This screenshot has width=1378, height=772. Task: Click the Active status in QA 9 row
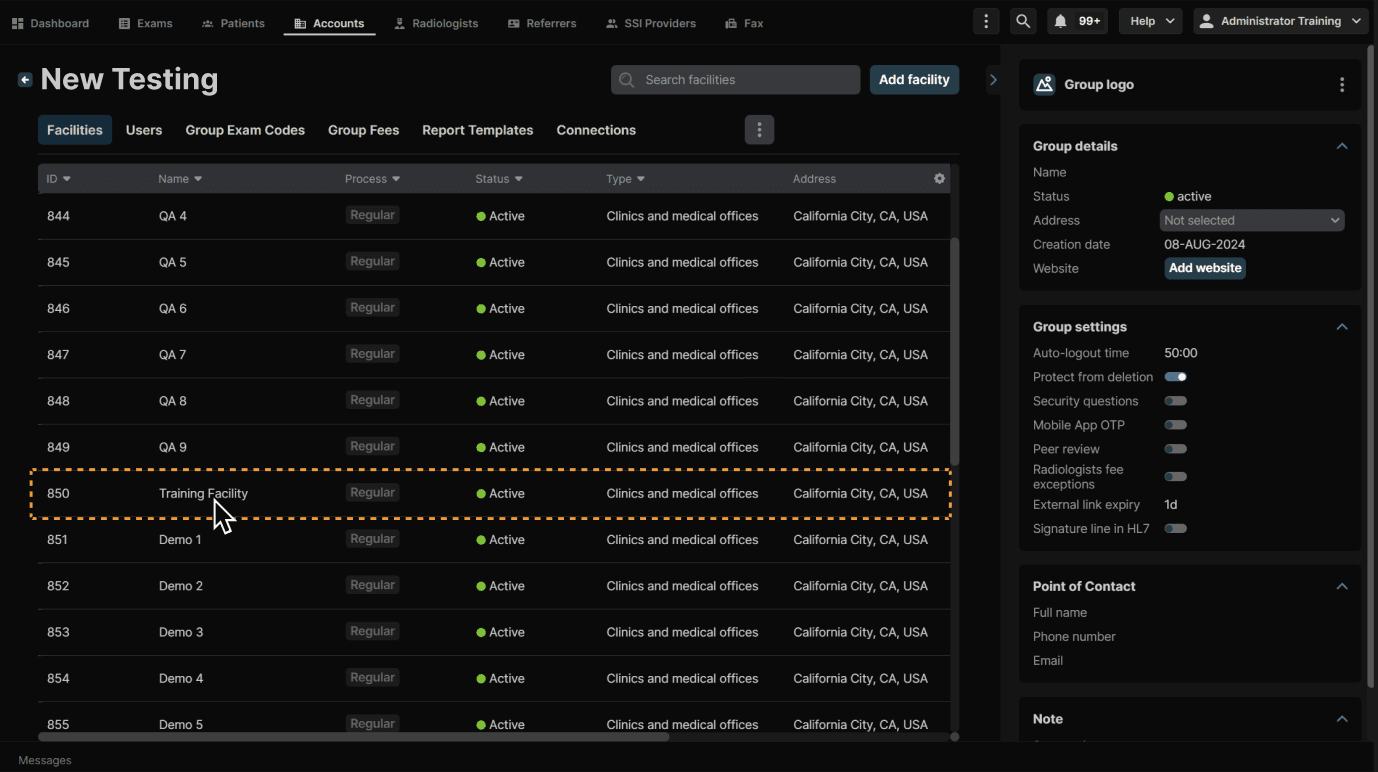coord(500,447)
